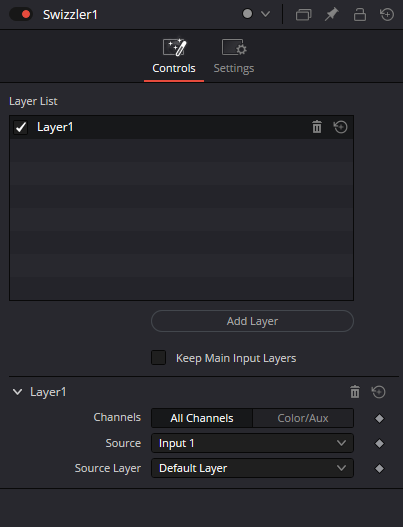Reset Swizzler1 node with header reset icon
403x527 pixels.
pyautogui.click(x=387, y=14)
